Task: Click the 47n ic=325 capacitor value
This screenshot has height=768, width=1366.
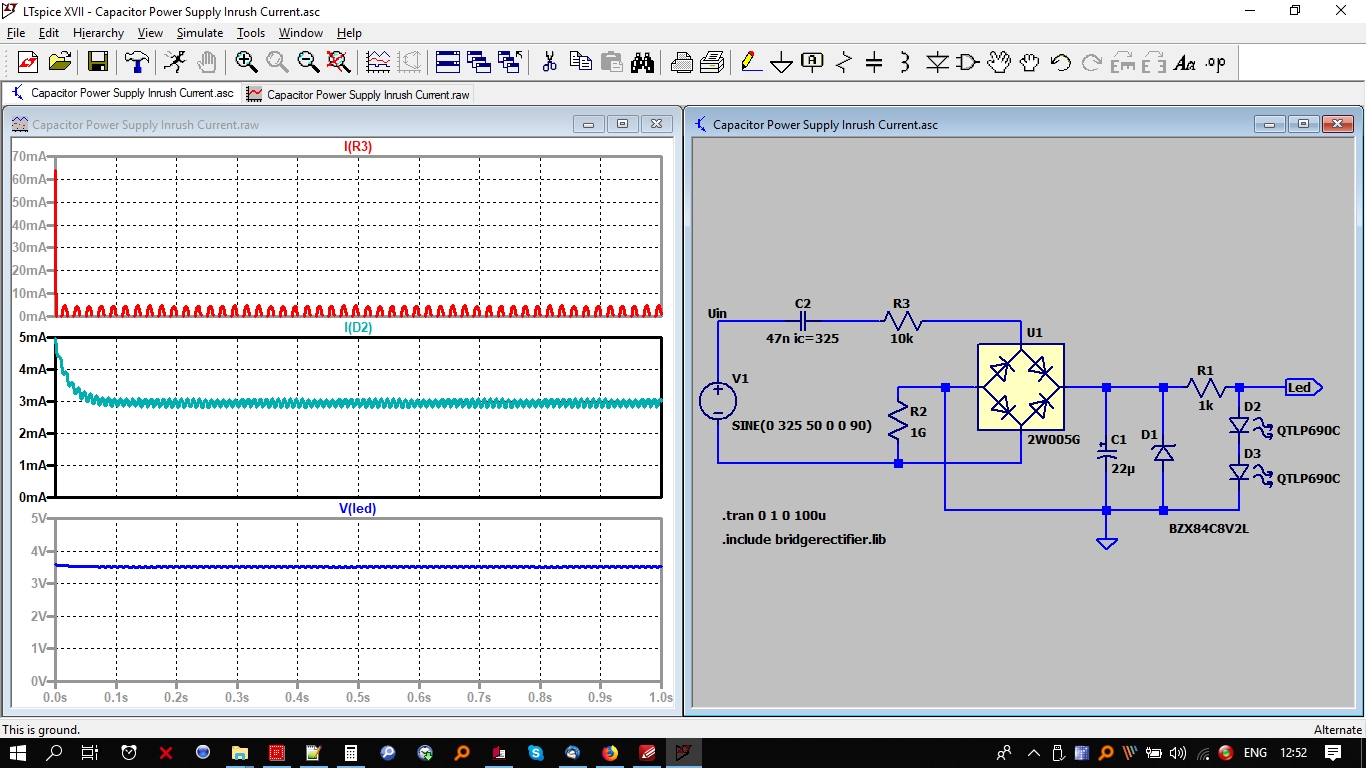Action: click(803, 339)
